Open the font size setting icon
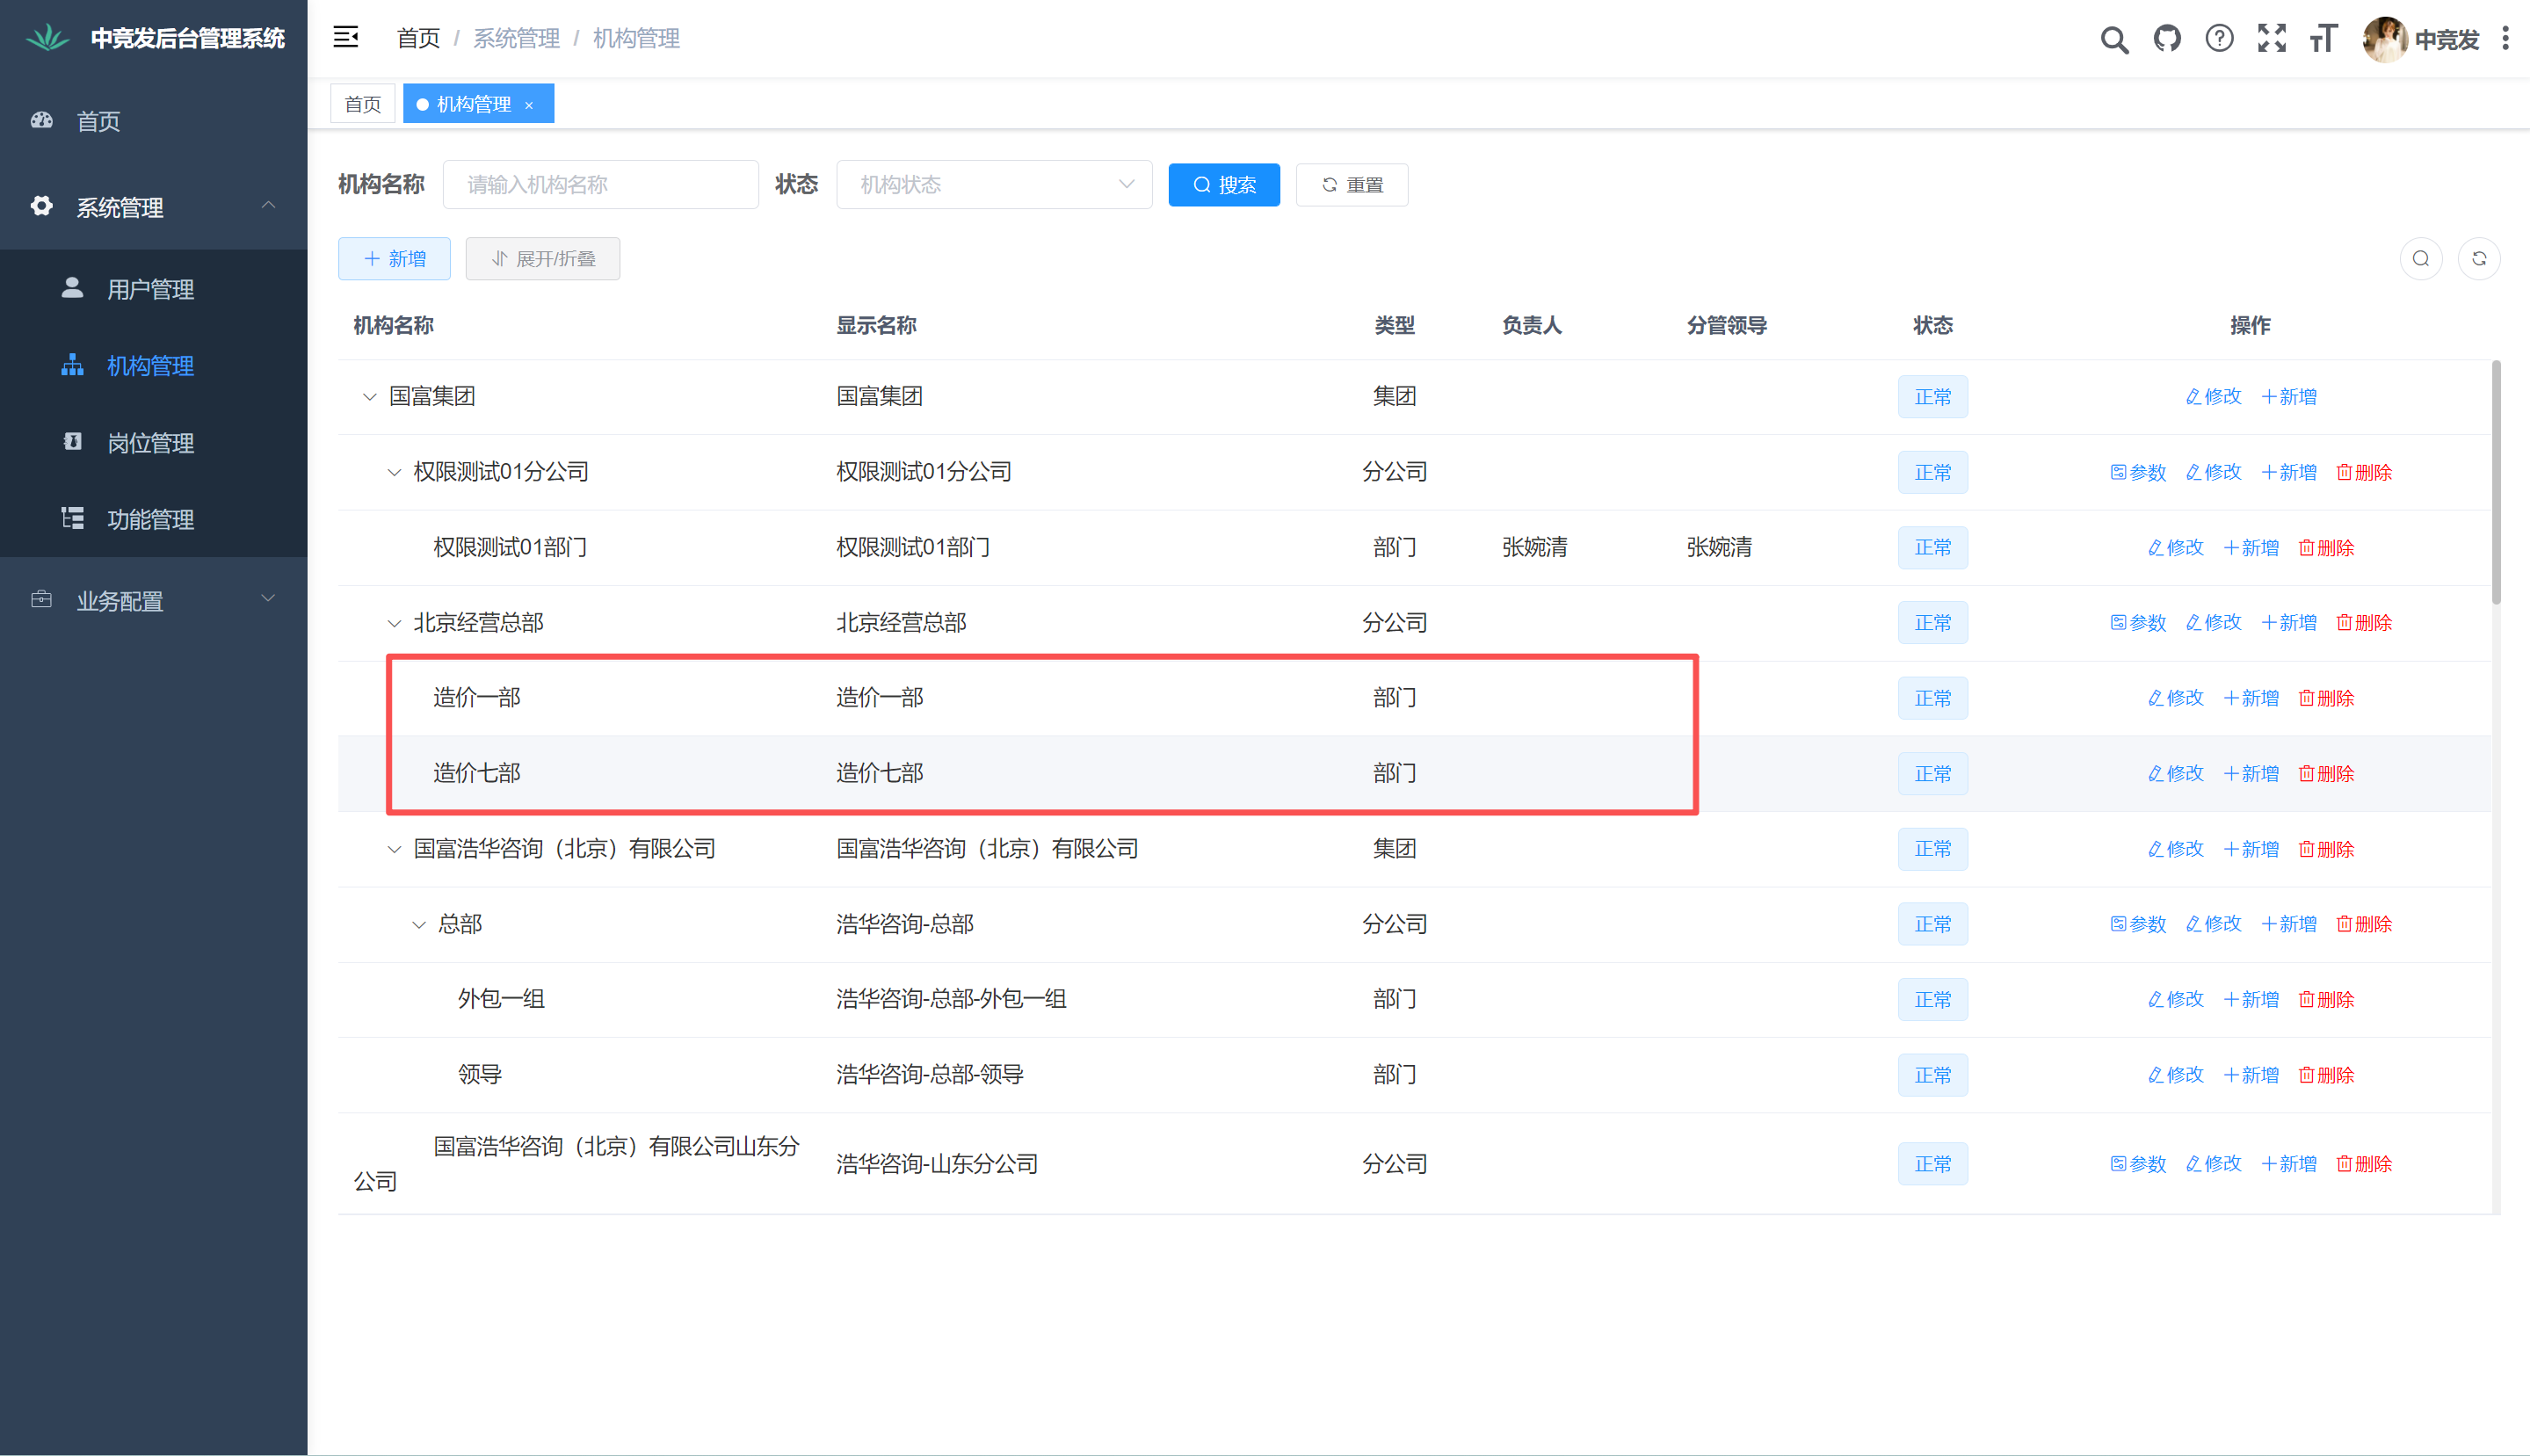This screenshot has width=2530, height=1456. pos(2322,39)
